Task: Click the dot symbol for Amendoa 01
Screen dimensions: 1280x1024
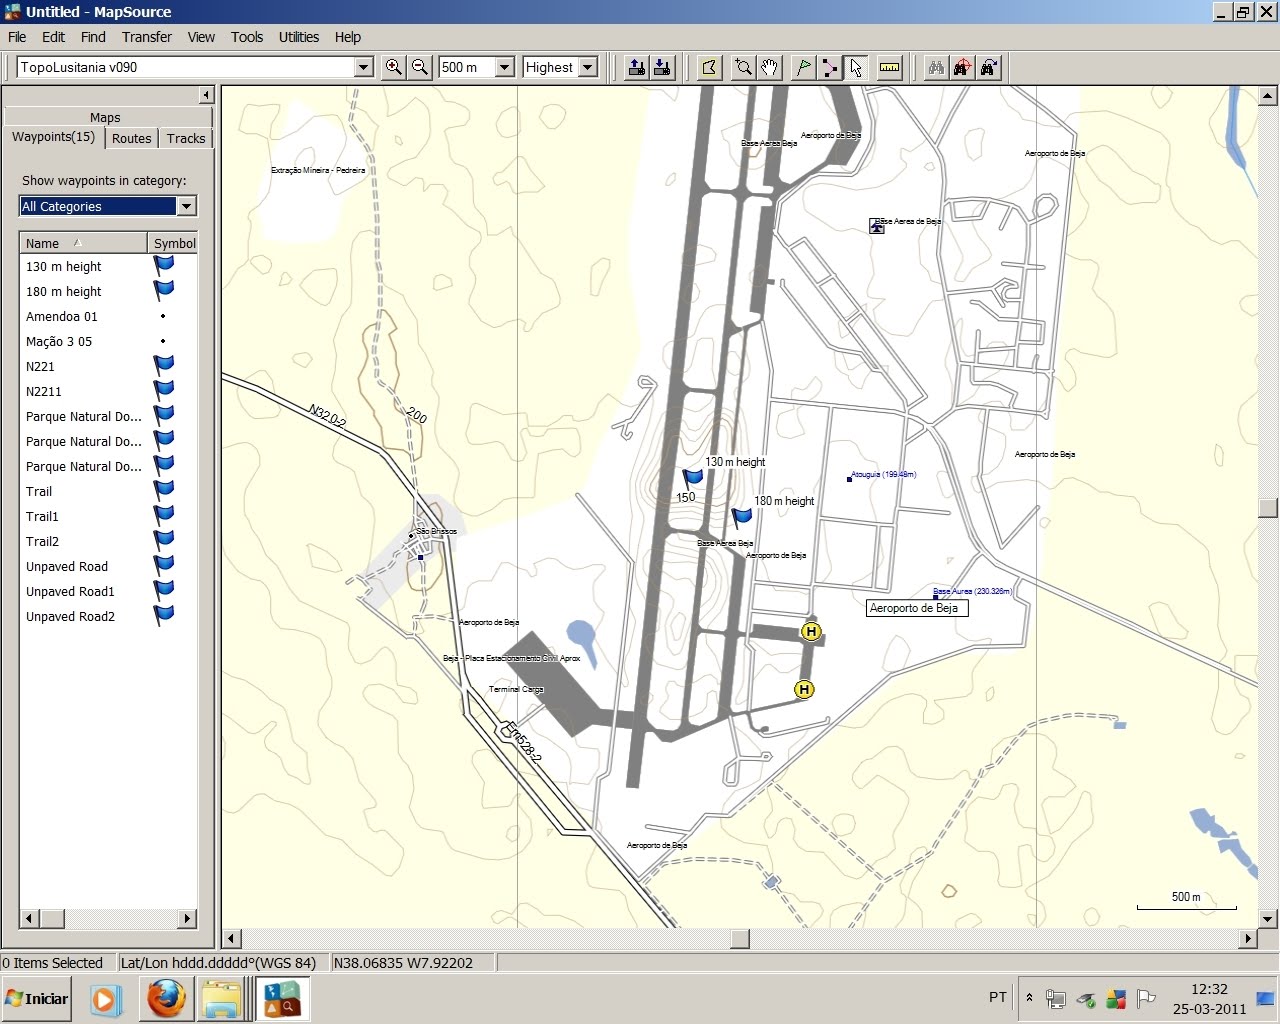Action: point(163,316)
